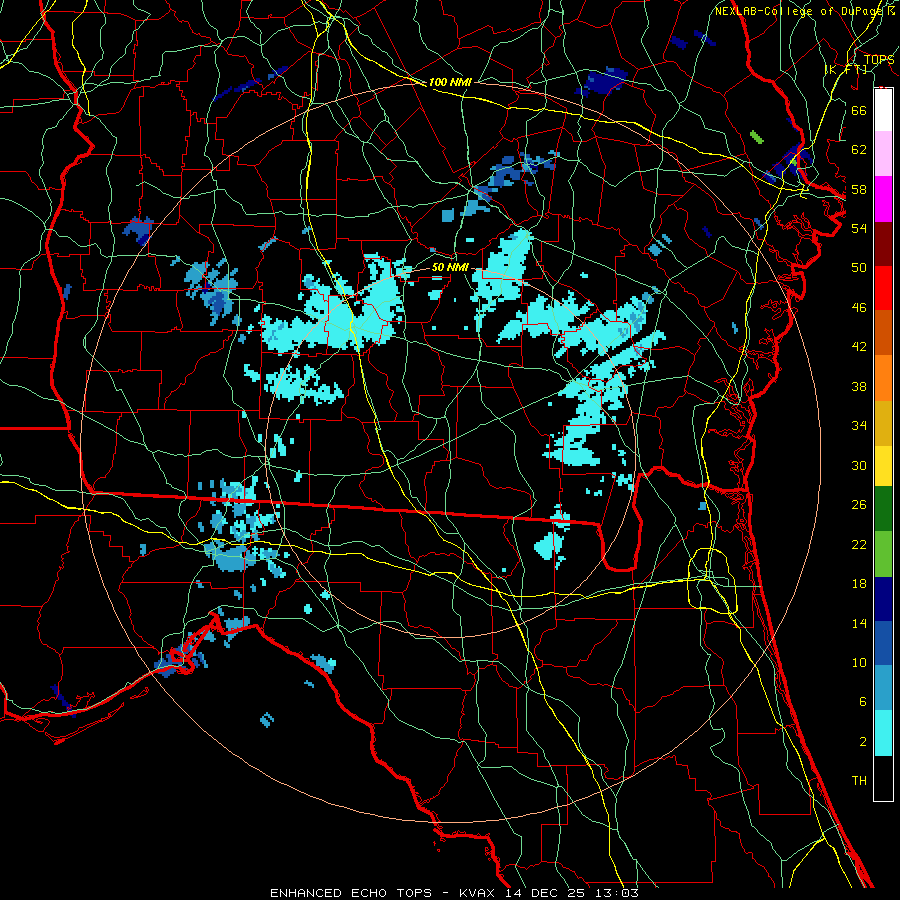Click the 'ENHANCED ECHO TOPS' caption text
This screenshot has height=900, width=900.
351,893
